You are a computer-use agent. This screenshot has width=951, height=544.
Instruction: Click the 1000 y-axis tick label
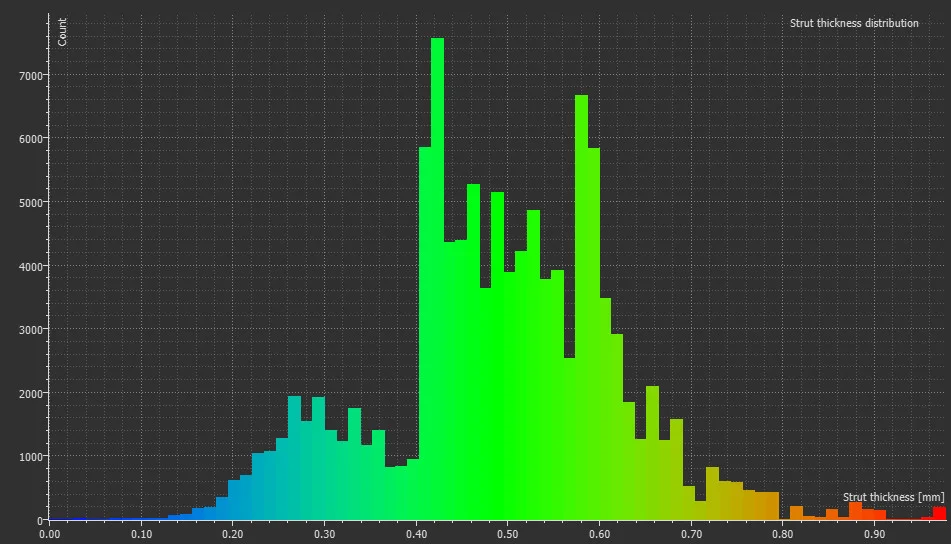coord(31,457)
